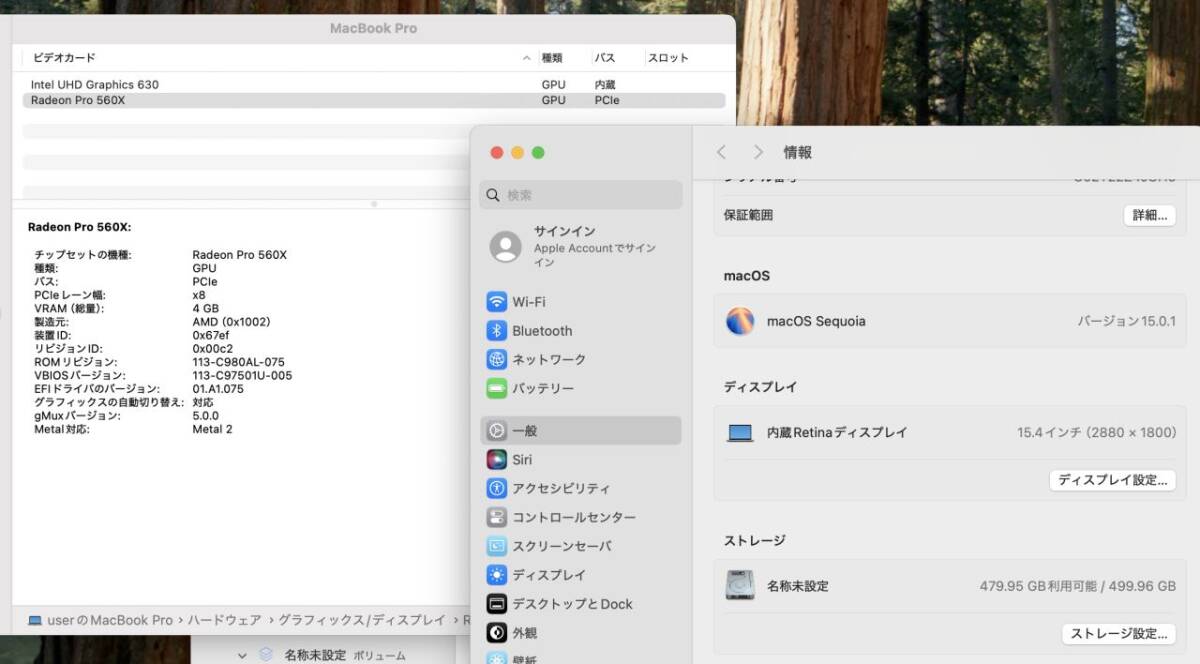Click the Wi-Fi icon in sidebar
Screen dimensions: 1200x664
497,302
